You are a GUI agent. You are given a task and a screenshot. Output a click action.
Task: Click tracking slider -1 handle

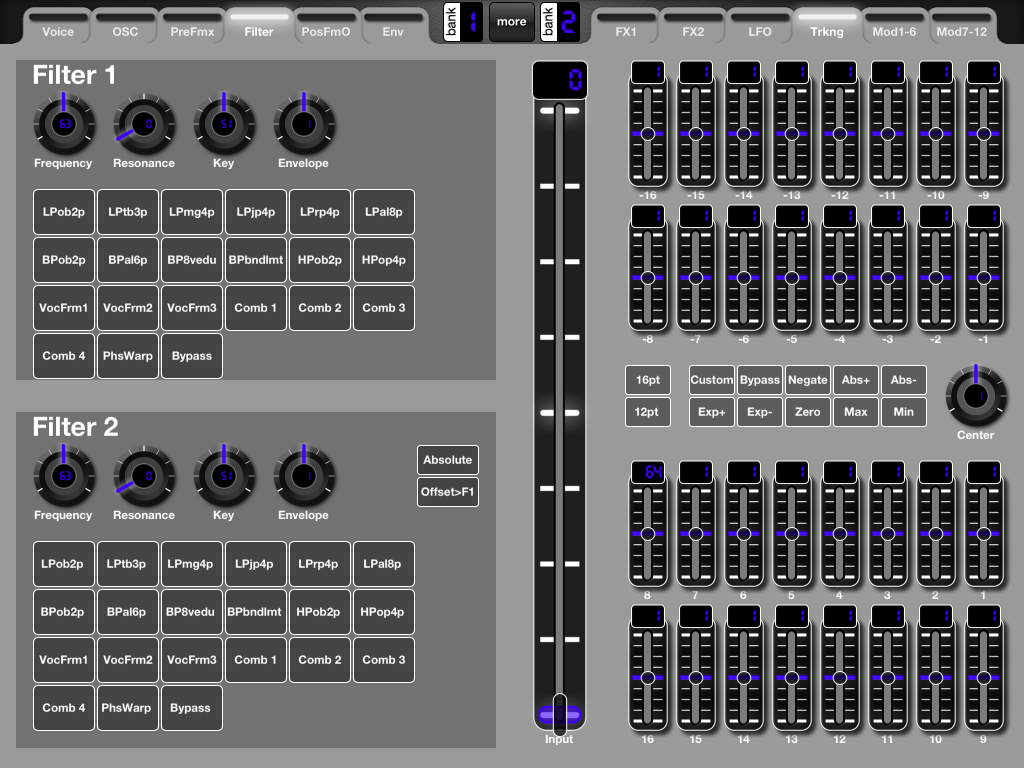pos(984,278)
